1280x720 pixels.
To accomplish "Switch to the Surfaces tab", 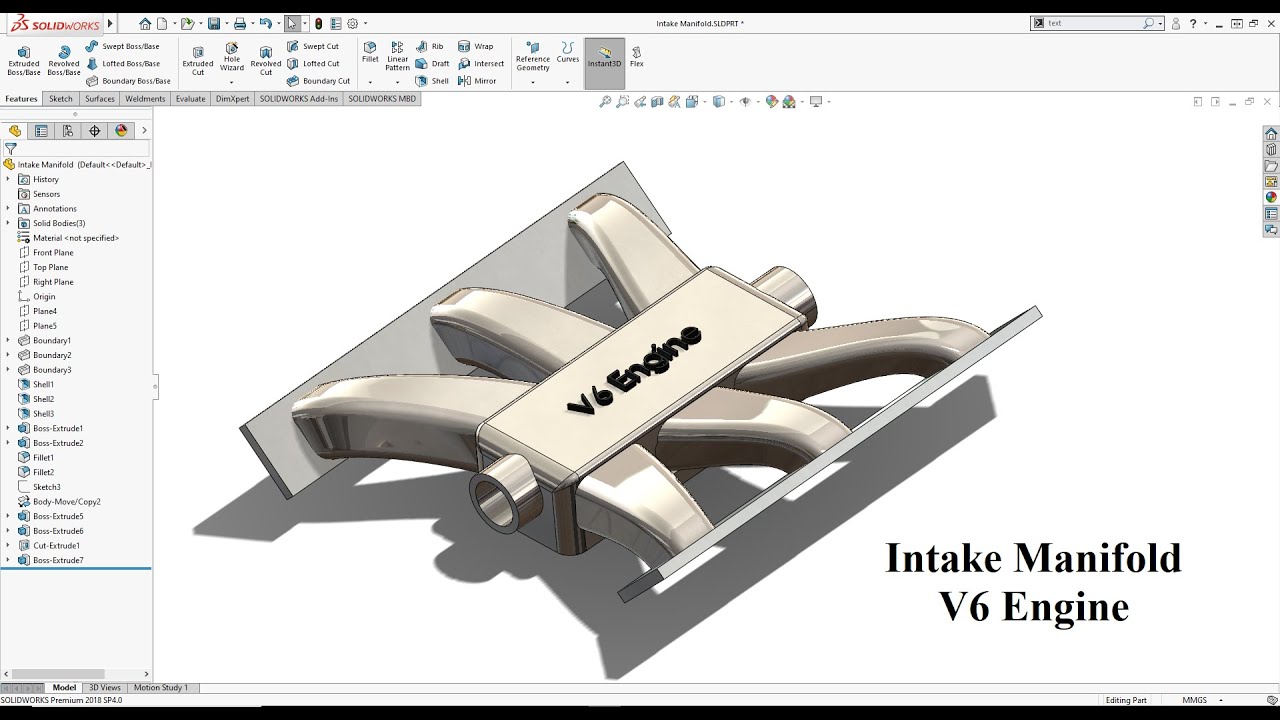I will tap(100, 99).
